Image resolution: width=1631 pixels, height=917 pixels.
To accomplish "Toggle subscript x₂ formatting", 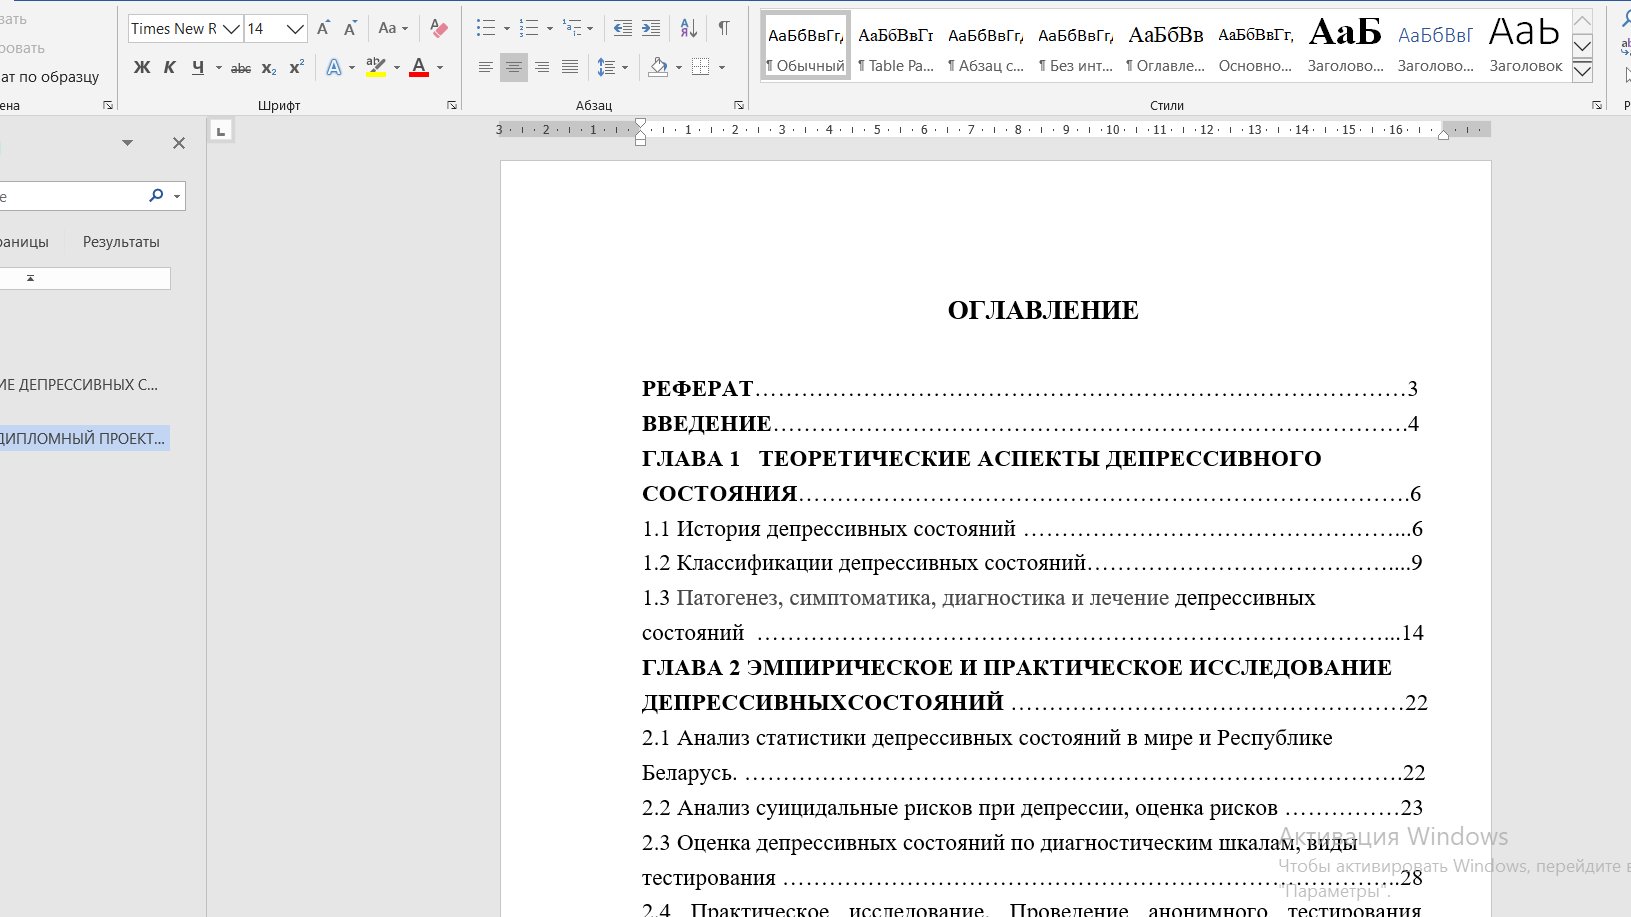I will coord(269,68).
